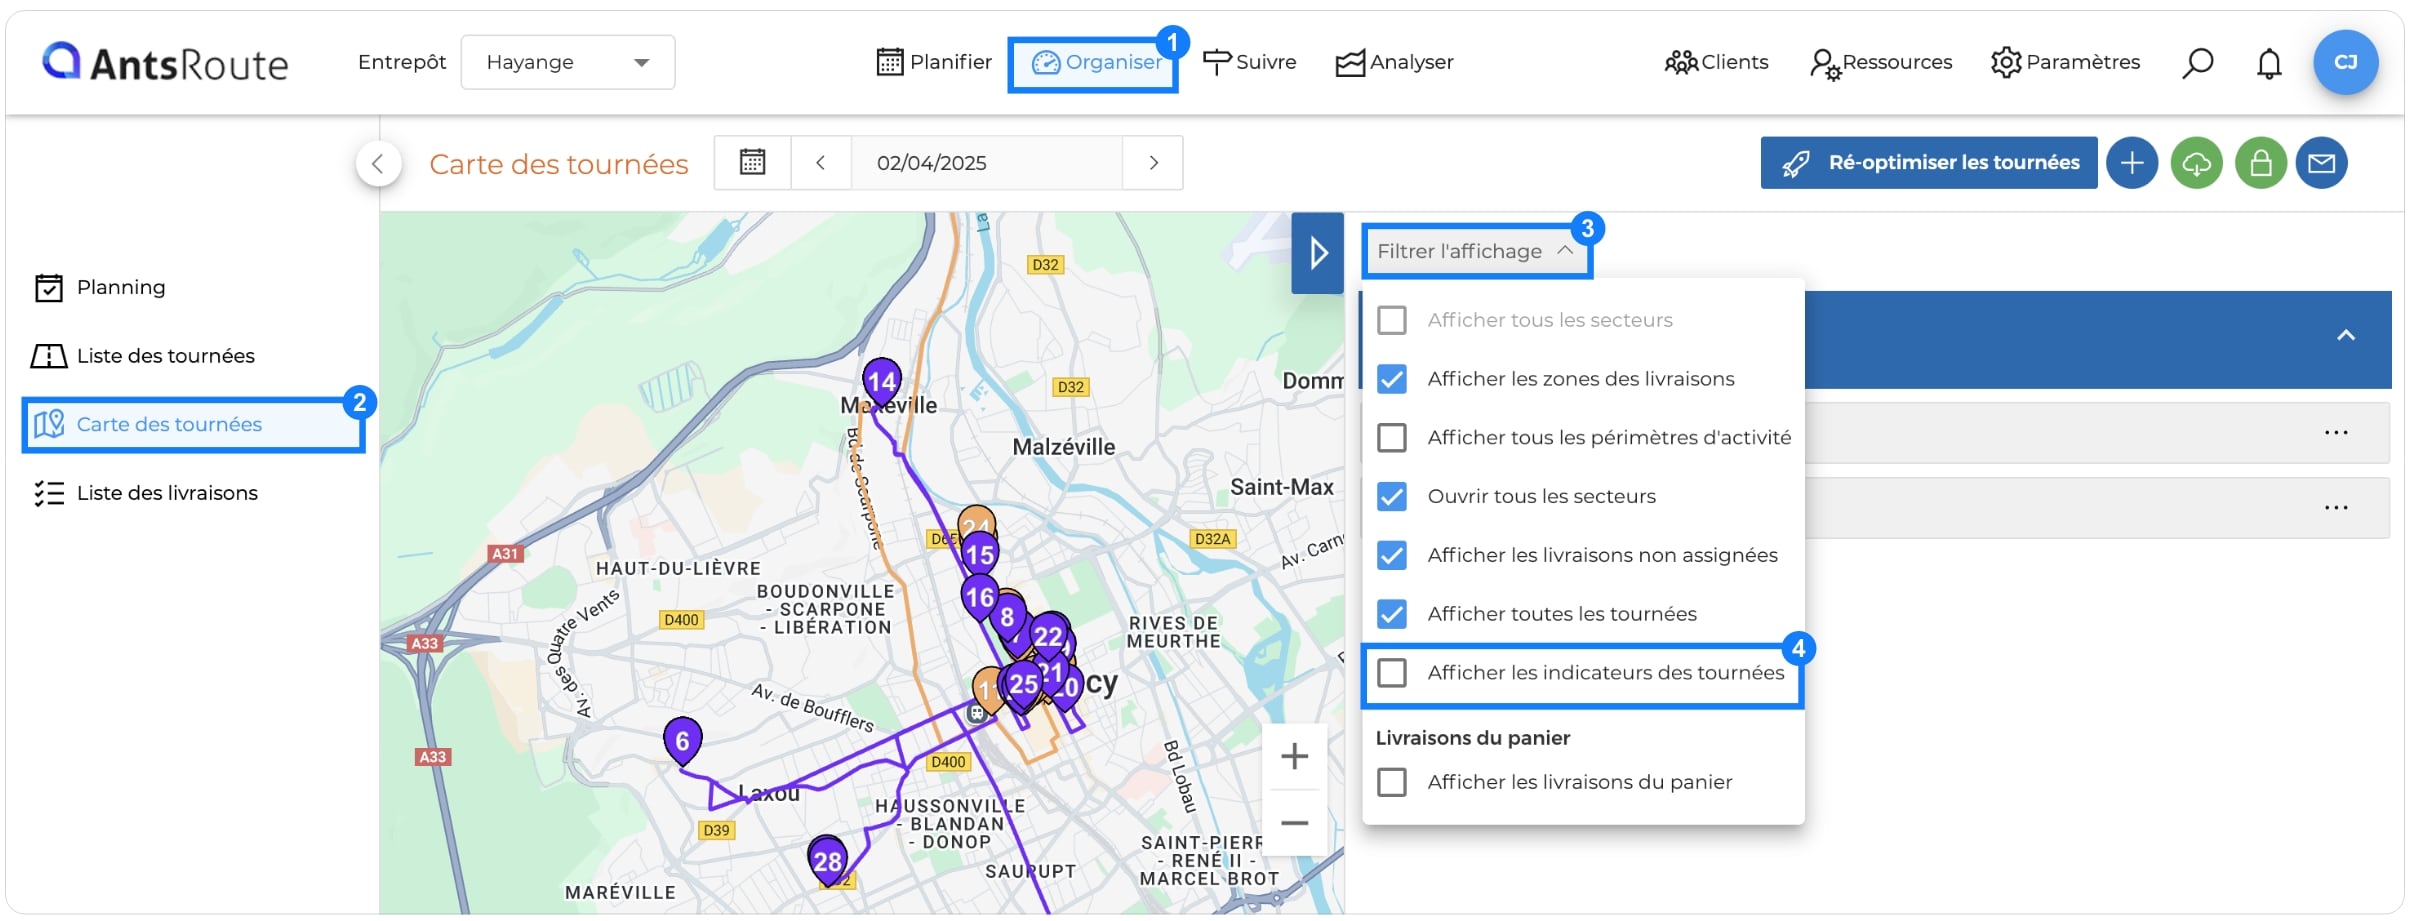Open the Planifier tab
This screenshot has height=921, width=2410.
click(x=933, y=62)
